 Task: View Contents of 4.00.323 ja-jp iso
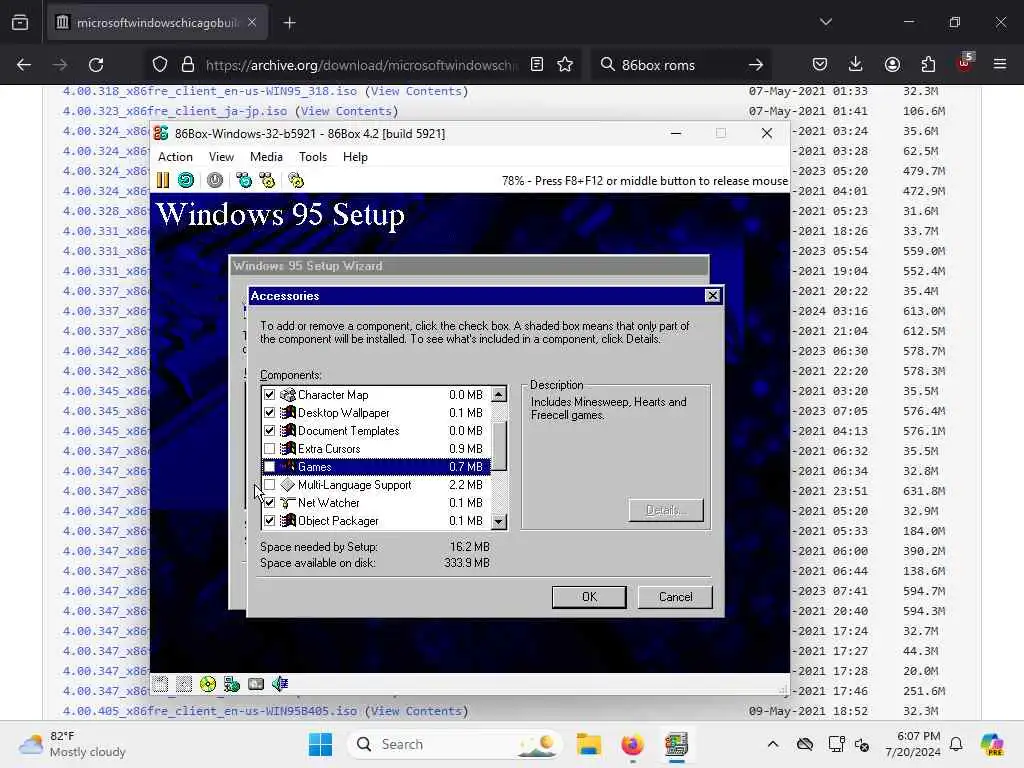pyautogui.click(x=347, y=111)
